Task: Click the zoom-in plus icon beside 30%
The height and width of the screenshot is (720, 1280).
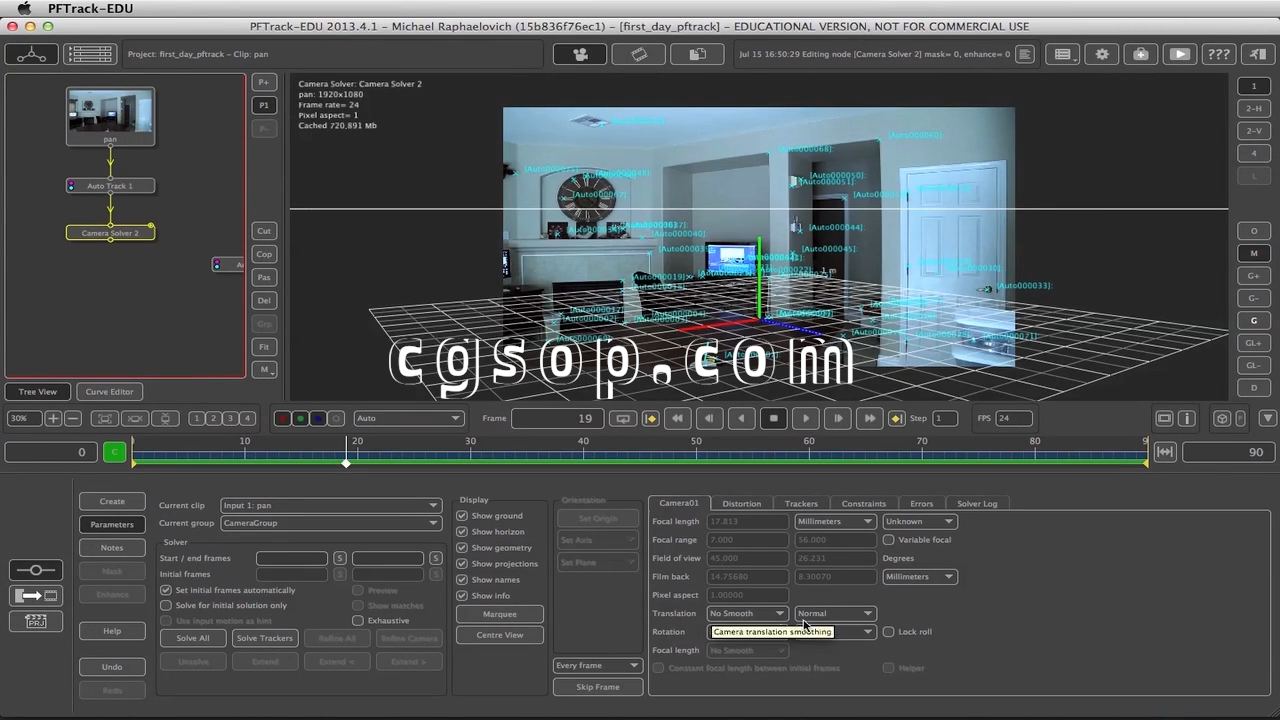Action: (x=53, y=419)
